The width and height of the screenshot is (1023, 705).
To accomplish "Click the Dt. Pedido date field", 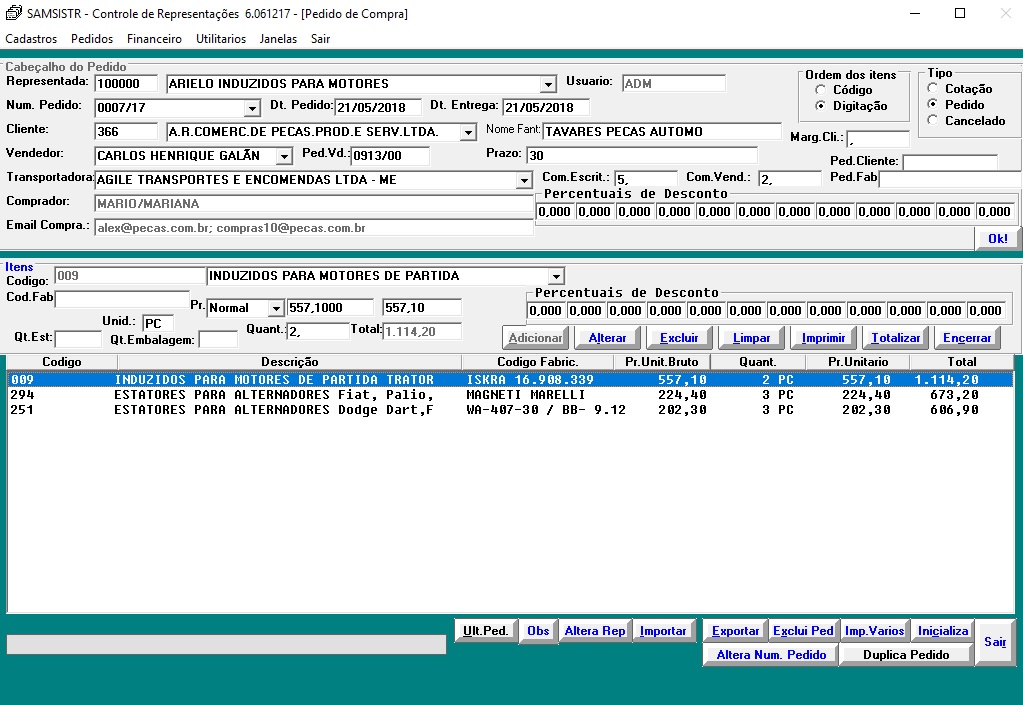I will pyautogui.click(x=378, y=108).
